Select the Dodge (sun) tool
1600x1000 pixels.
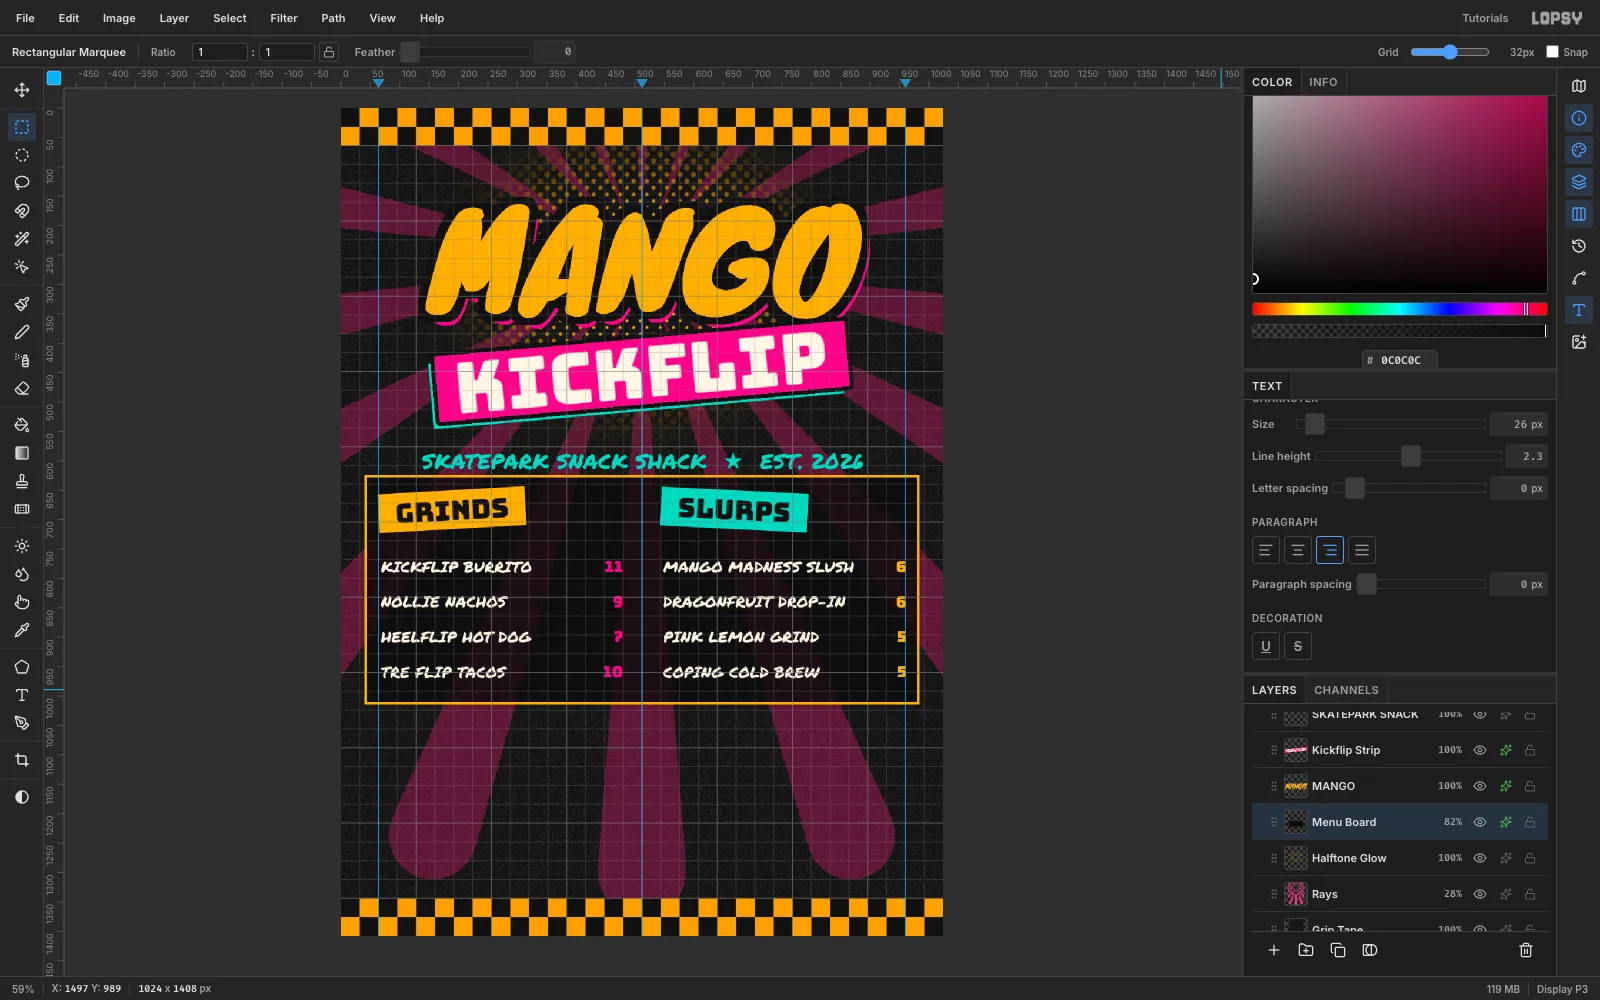[x=22, y=546]
